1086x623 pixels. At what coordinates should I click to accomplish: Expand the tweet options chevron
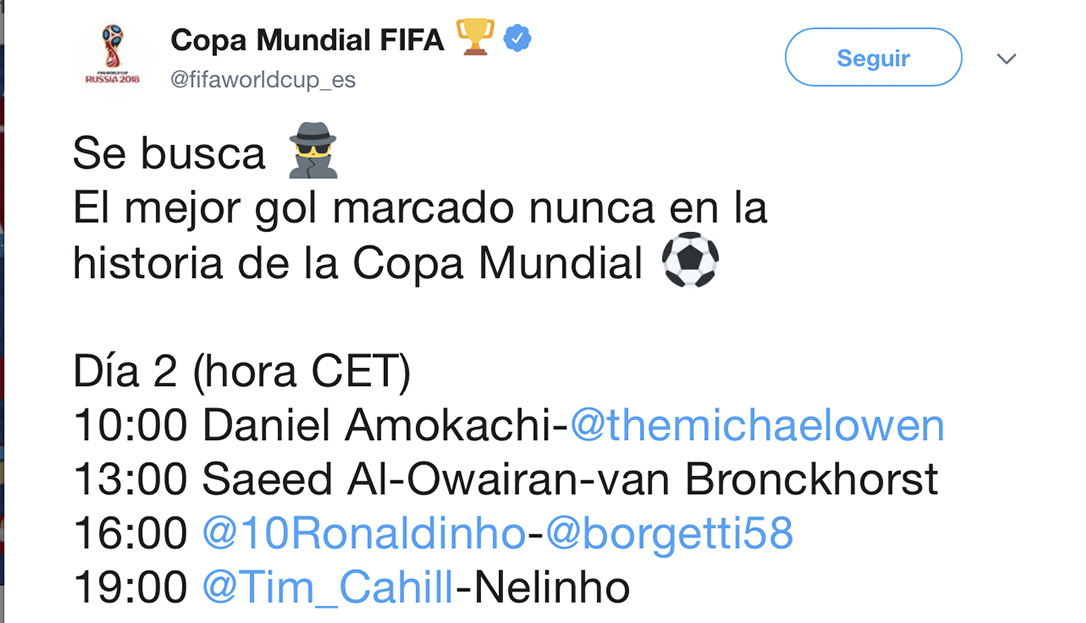[x=1006, y=59]
